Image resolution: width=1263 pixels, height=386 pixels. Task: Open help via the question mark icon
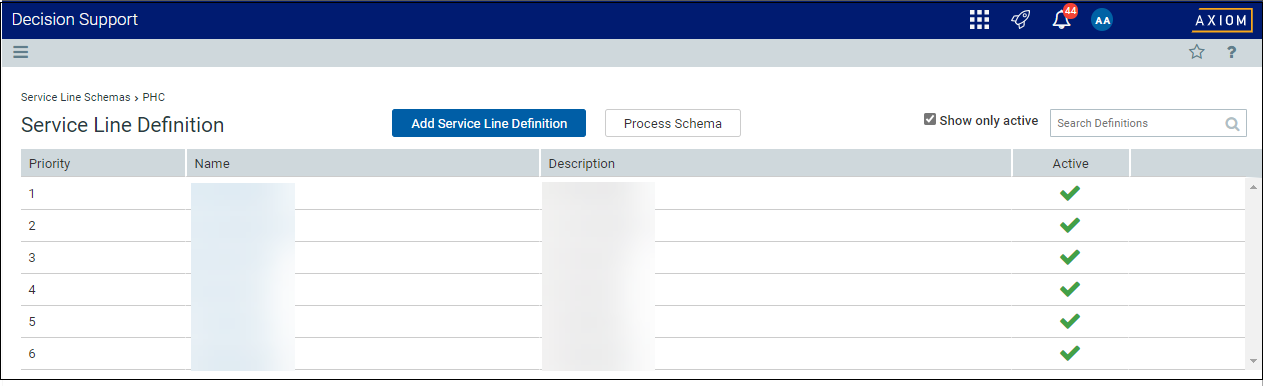tap(1232, 53)
